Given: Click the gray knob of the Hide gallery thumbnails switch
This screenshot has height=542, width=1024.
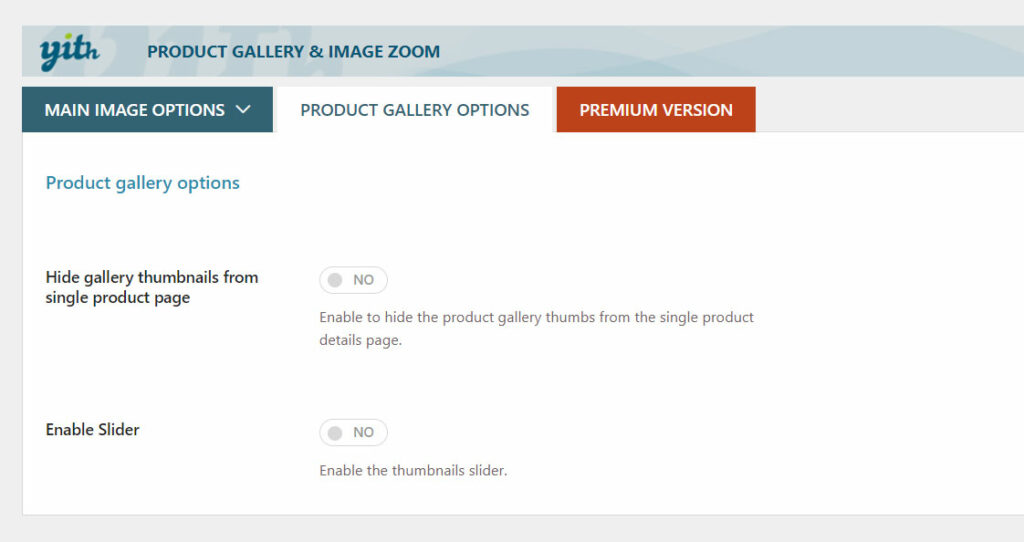Looking at the screenshot, I should pyautogui.click(x=335, y=280).
